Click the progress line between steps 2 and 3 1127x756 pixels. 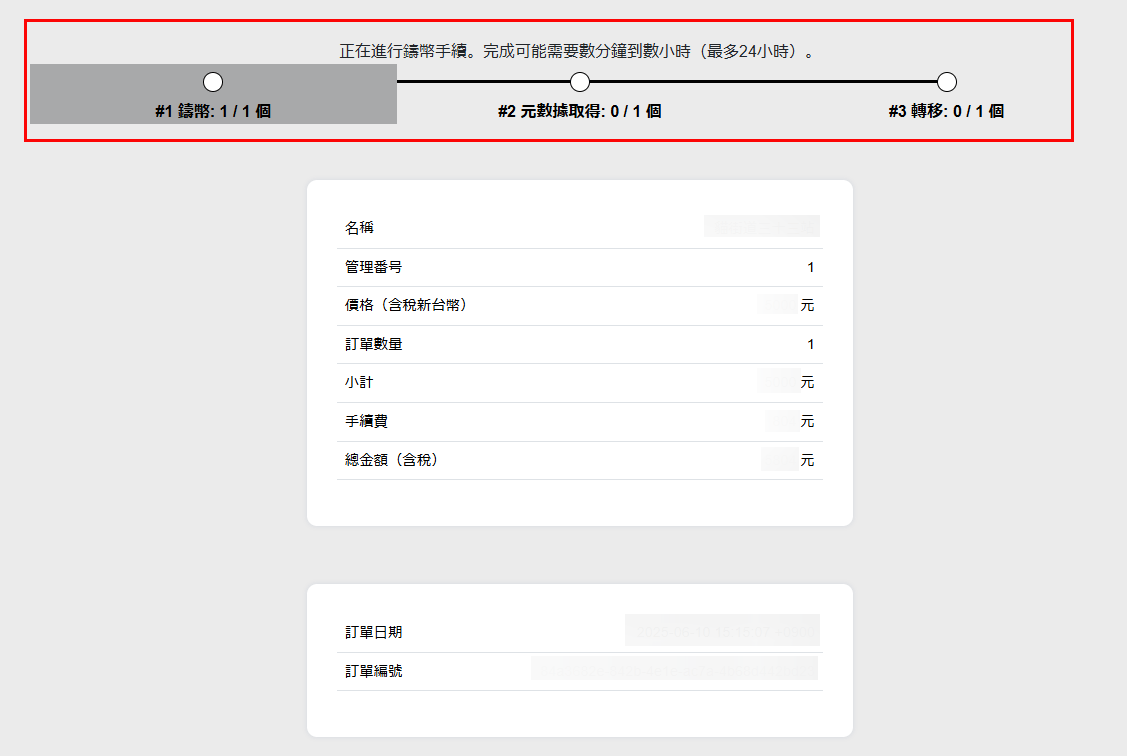[x=763, y=82]
